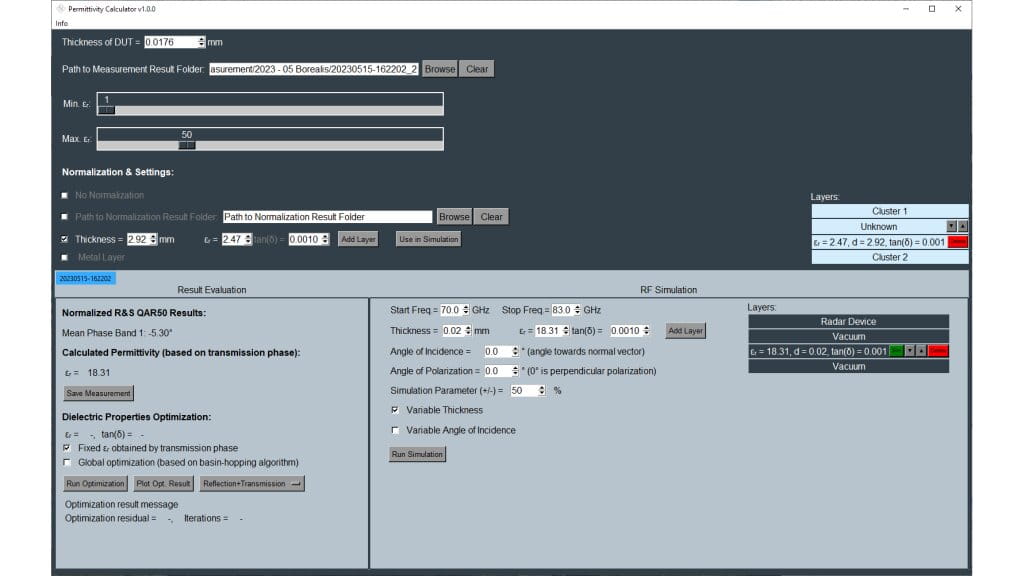Move simulation layer up with arrow button
This screenshot has width=1024, height=576.
(x=920, y=351)
